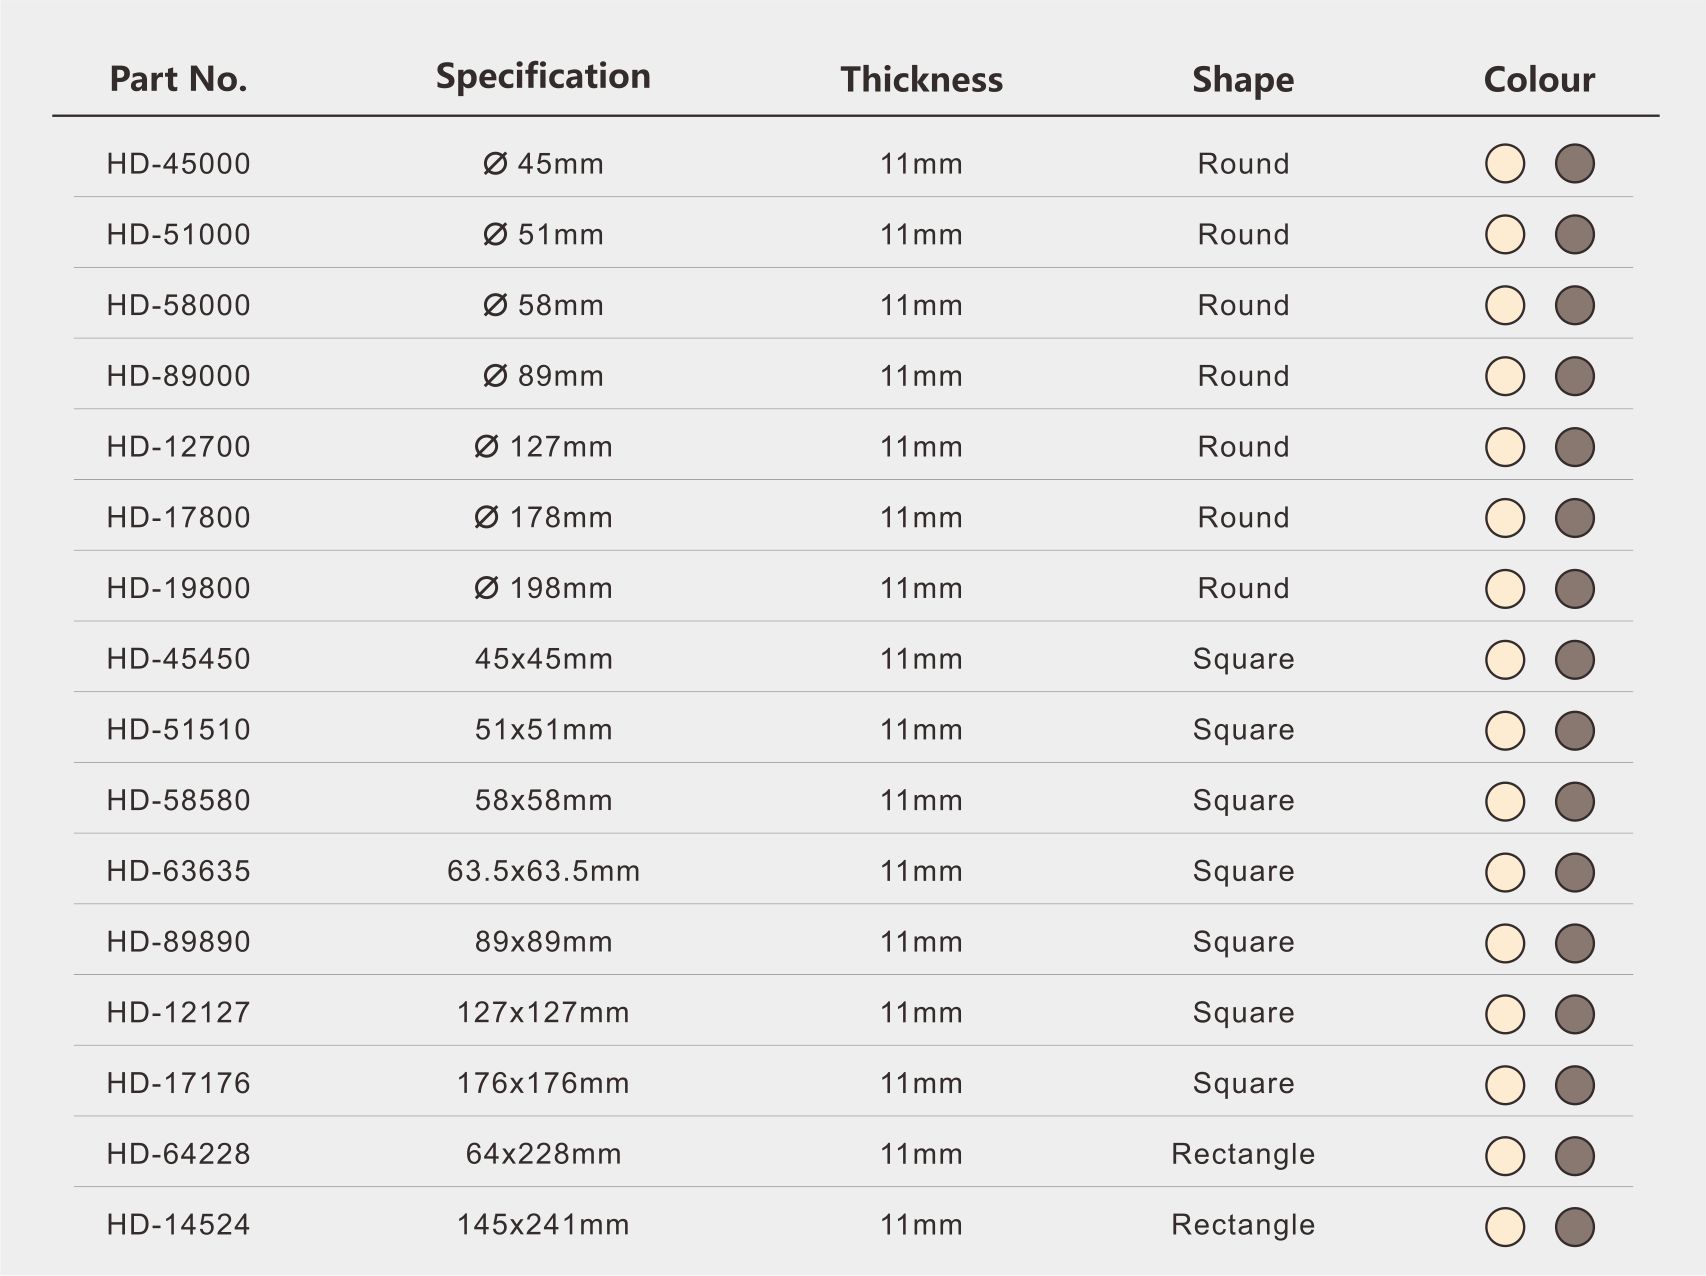Click the 11mm thickness for HD-89890
Screen dimensions: 1706x1276
pyautogui.click(x=921, y=942)
